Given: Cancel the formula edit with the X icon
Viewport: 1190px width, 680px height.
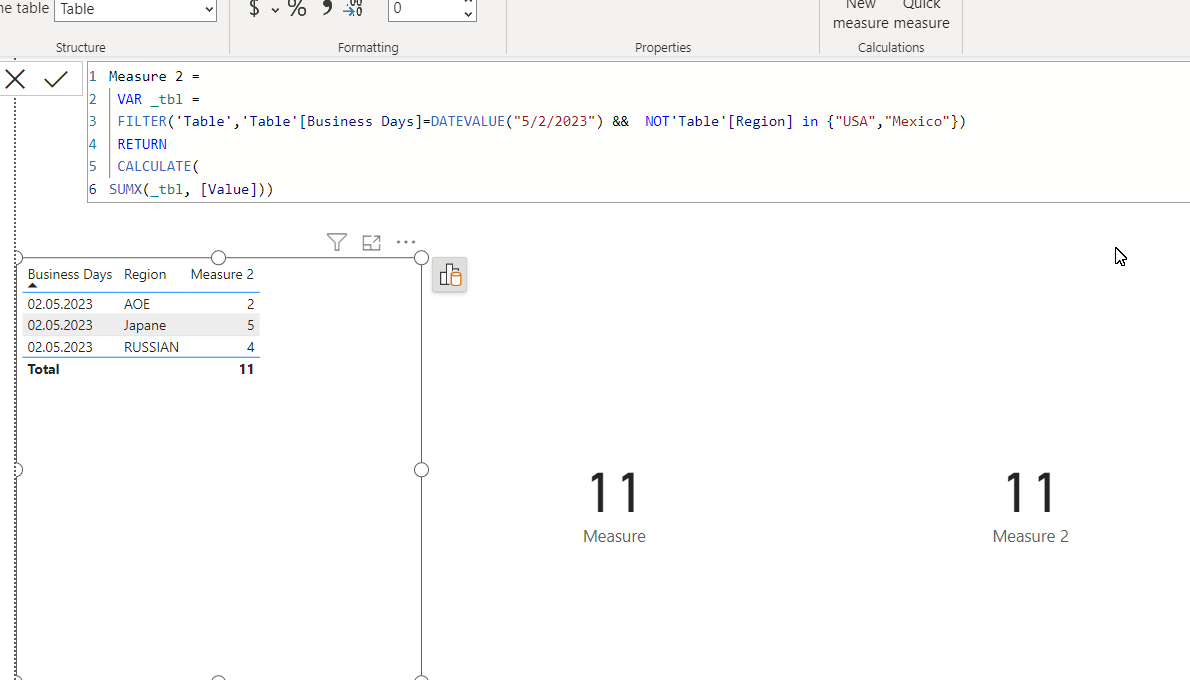Looking at the screenshot, I should 15,79.
